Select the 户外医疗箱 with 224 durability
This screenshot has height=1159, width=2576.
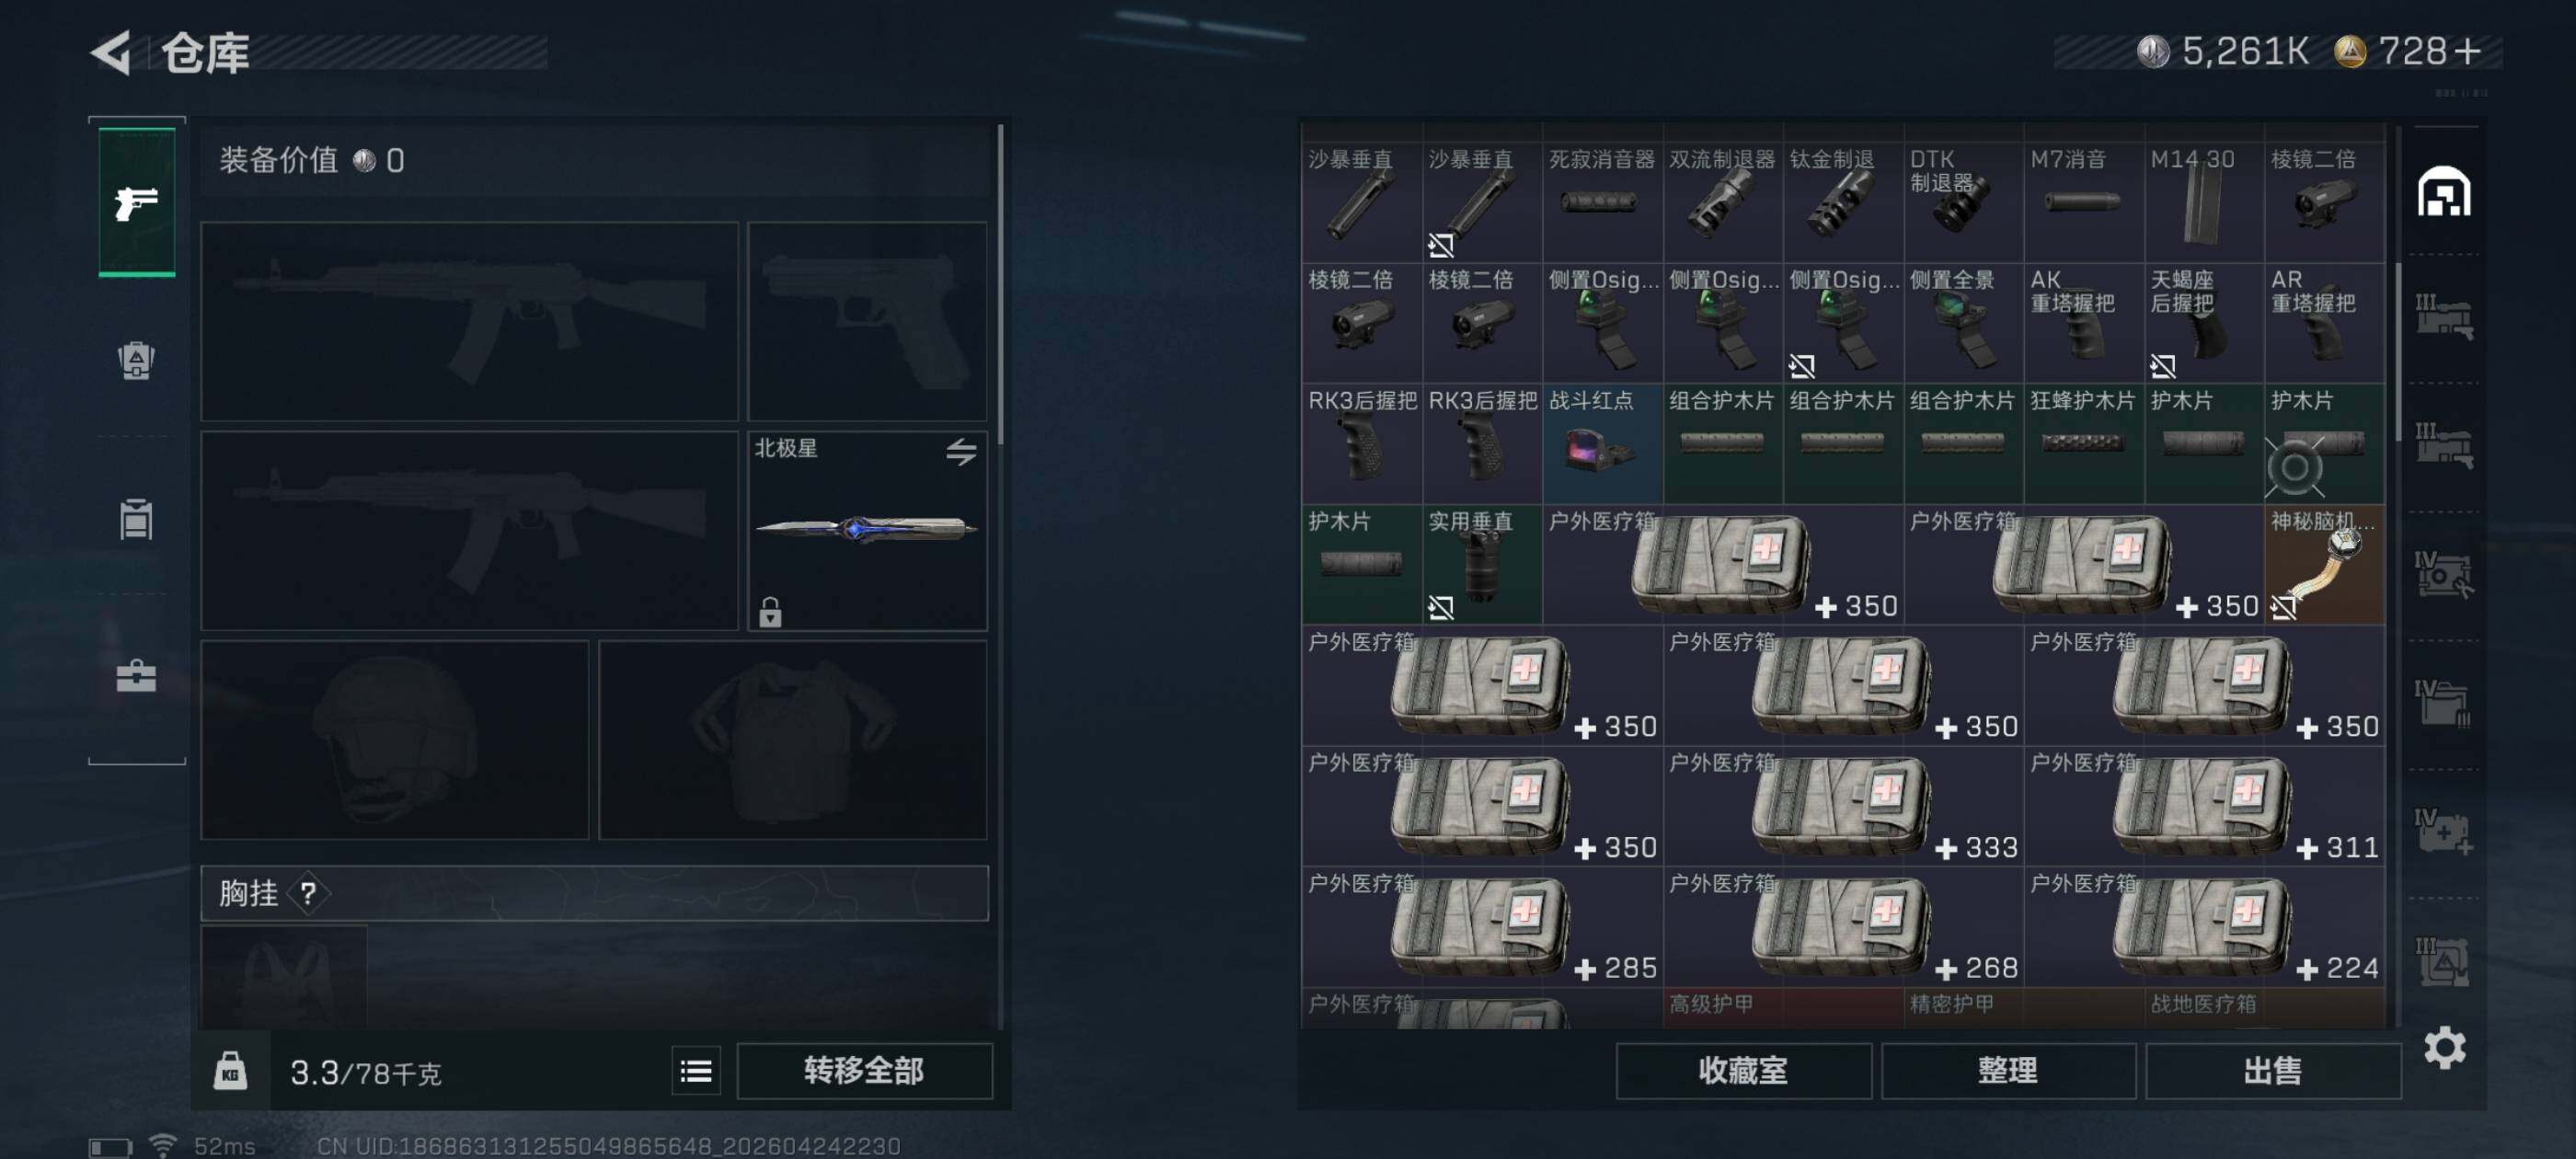[x=2205, y=926]
